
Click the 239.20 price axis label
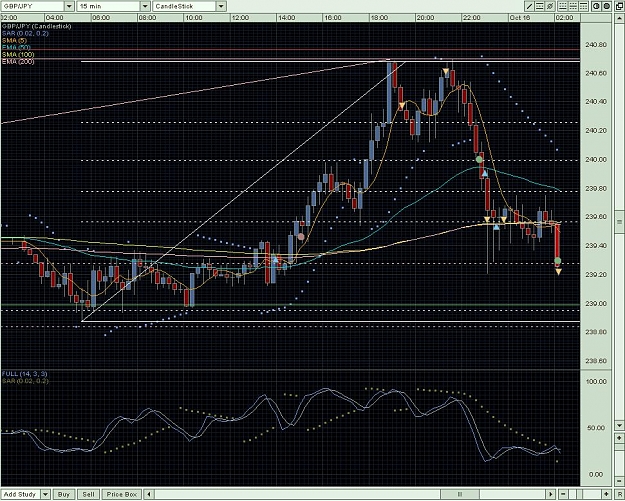[x=596, y=275]
